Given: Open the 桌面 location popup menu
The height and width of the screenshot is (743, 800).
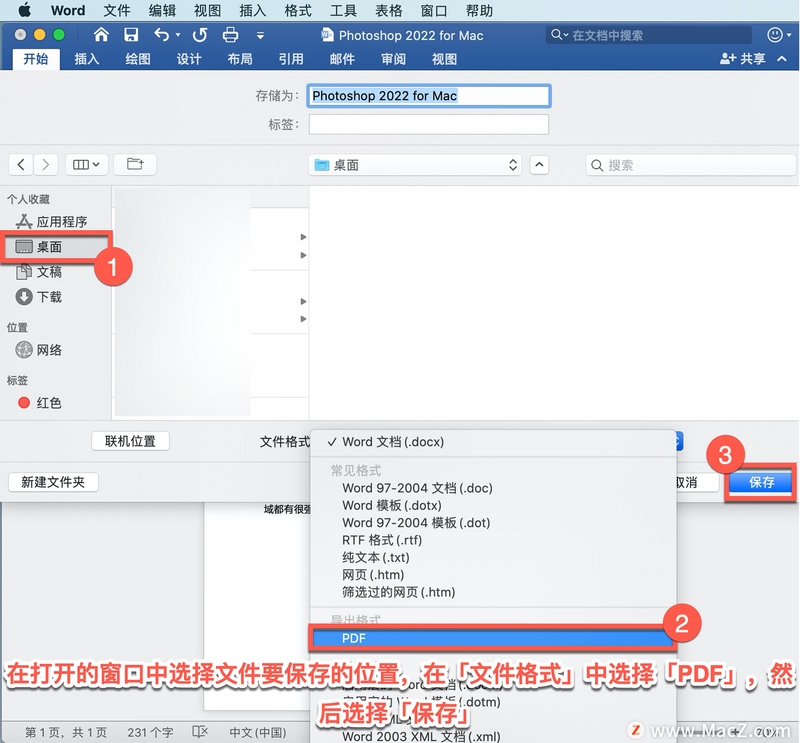Looking at the screenshot, I should tap(415, 165).
